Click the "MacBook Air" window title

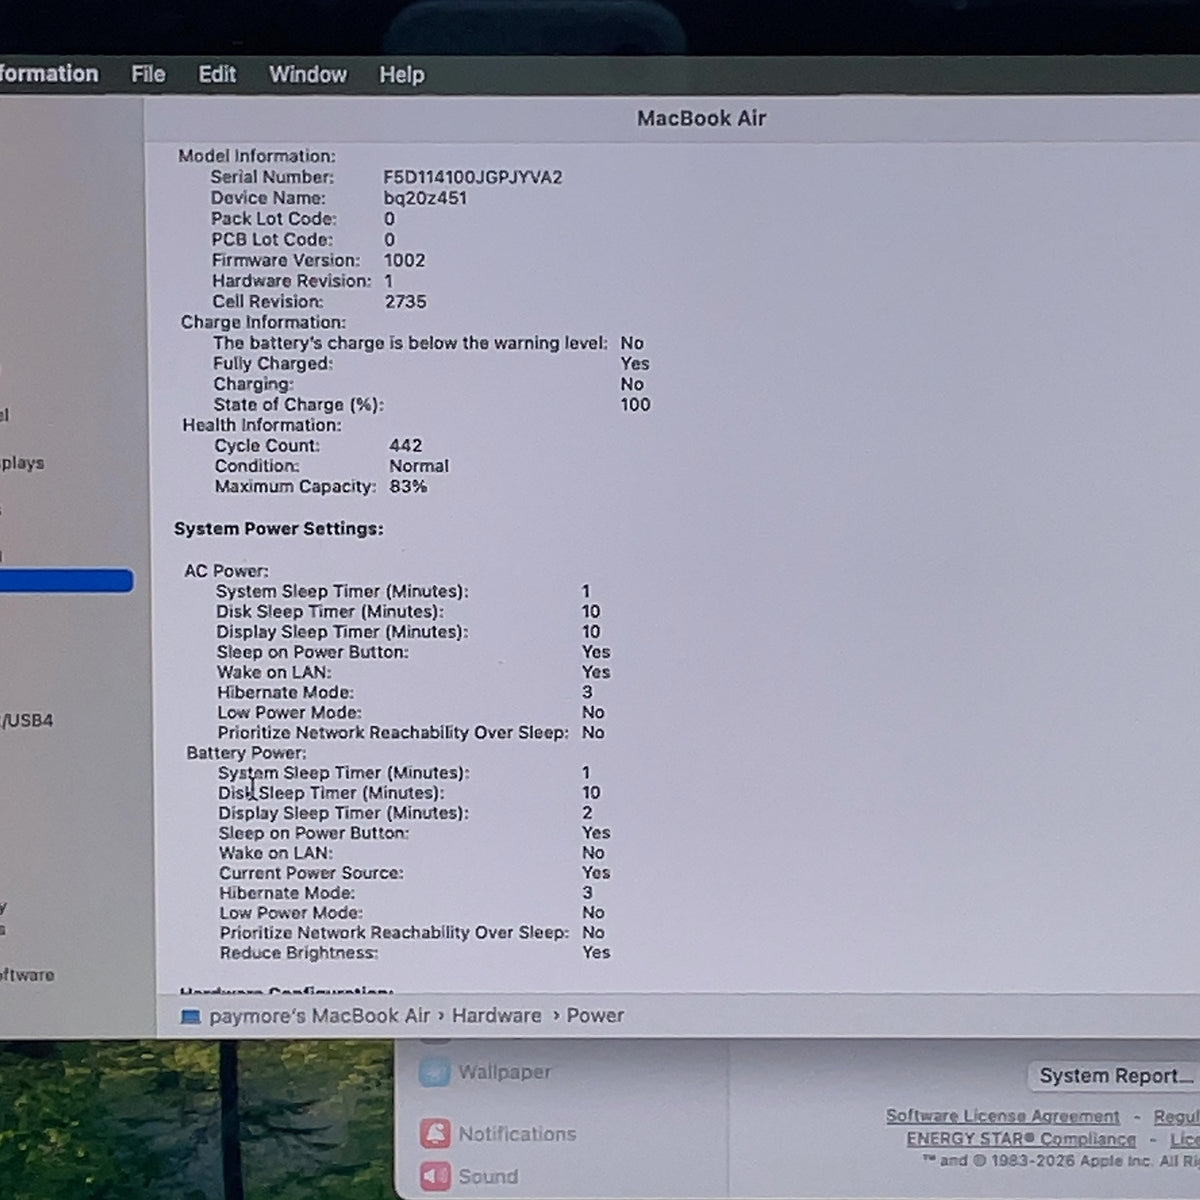(x=702, y=118)
